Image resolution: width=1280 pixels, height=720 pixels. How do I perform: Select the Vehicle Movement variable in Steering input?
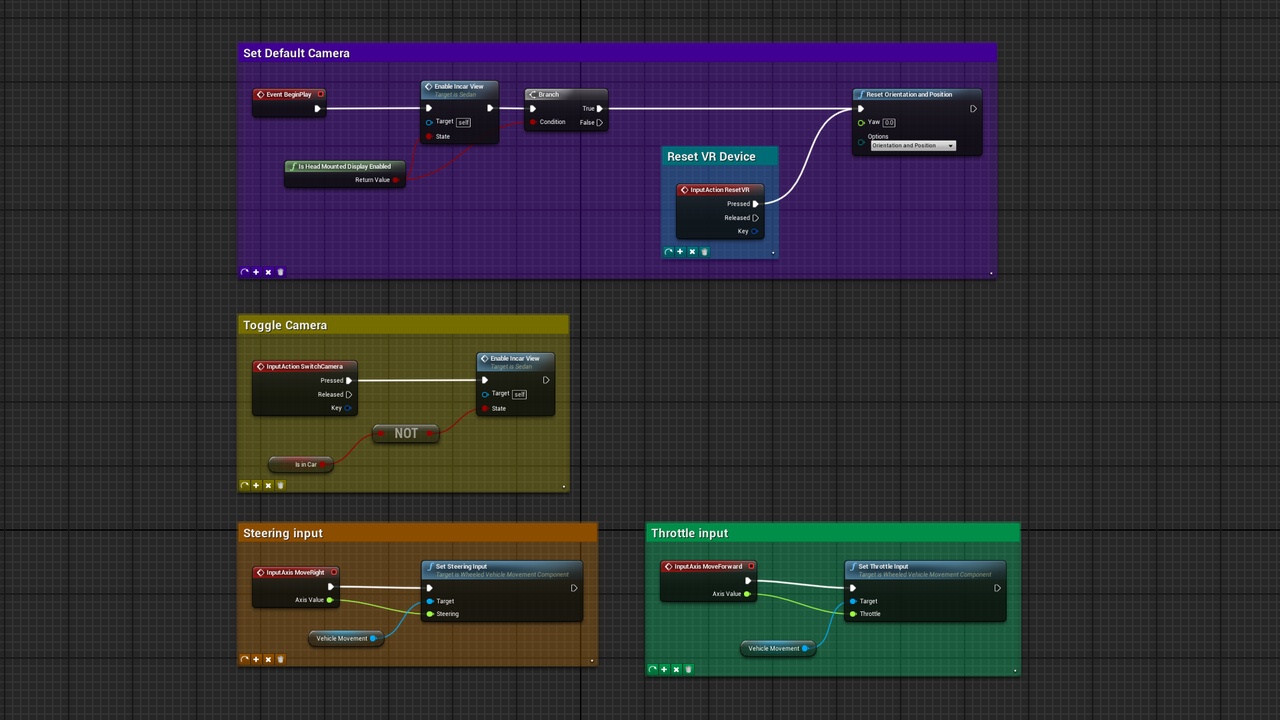[x=346, y=639]
